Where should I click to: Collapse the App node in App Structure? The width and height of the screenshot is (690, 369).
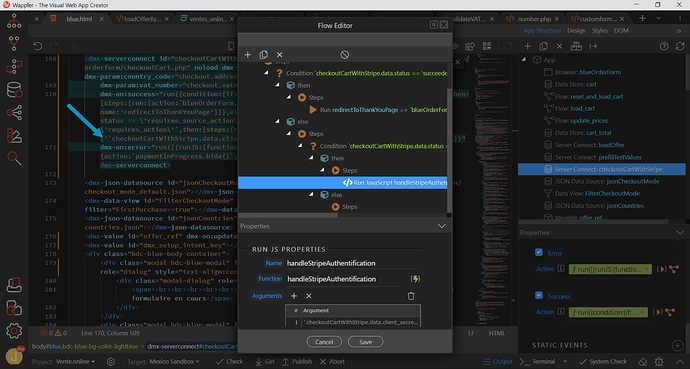point(524,60)
